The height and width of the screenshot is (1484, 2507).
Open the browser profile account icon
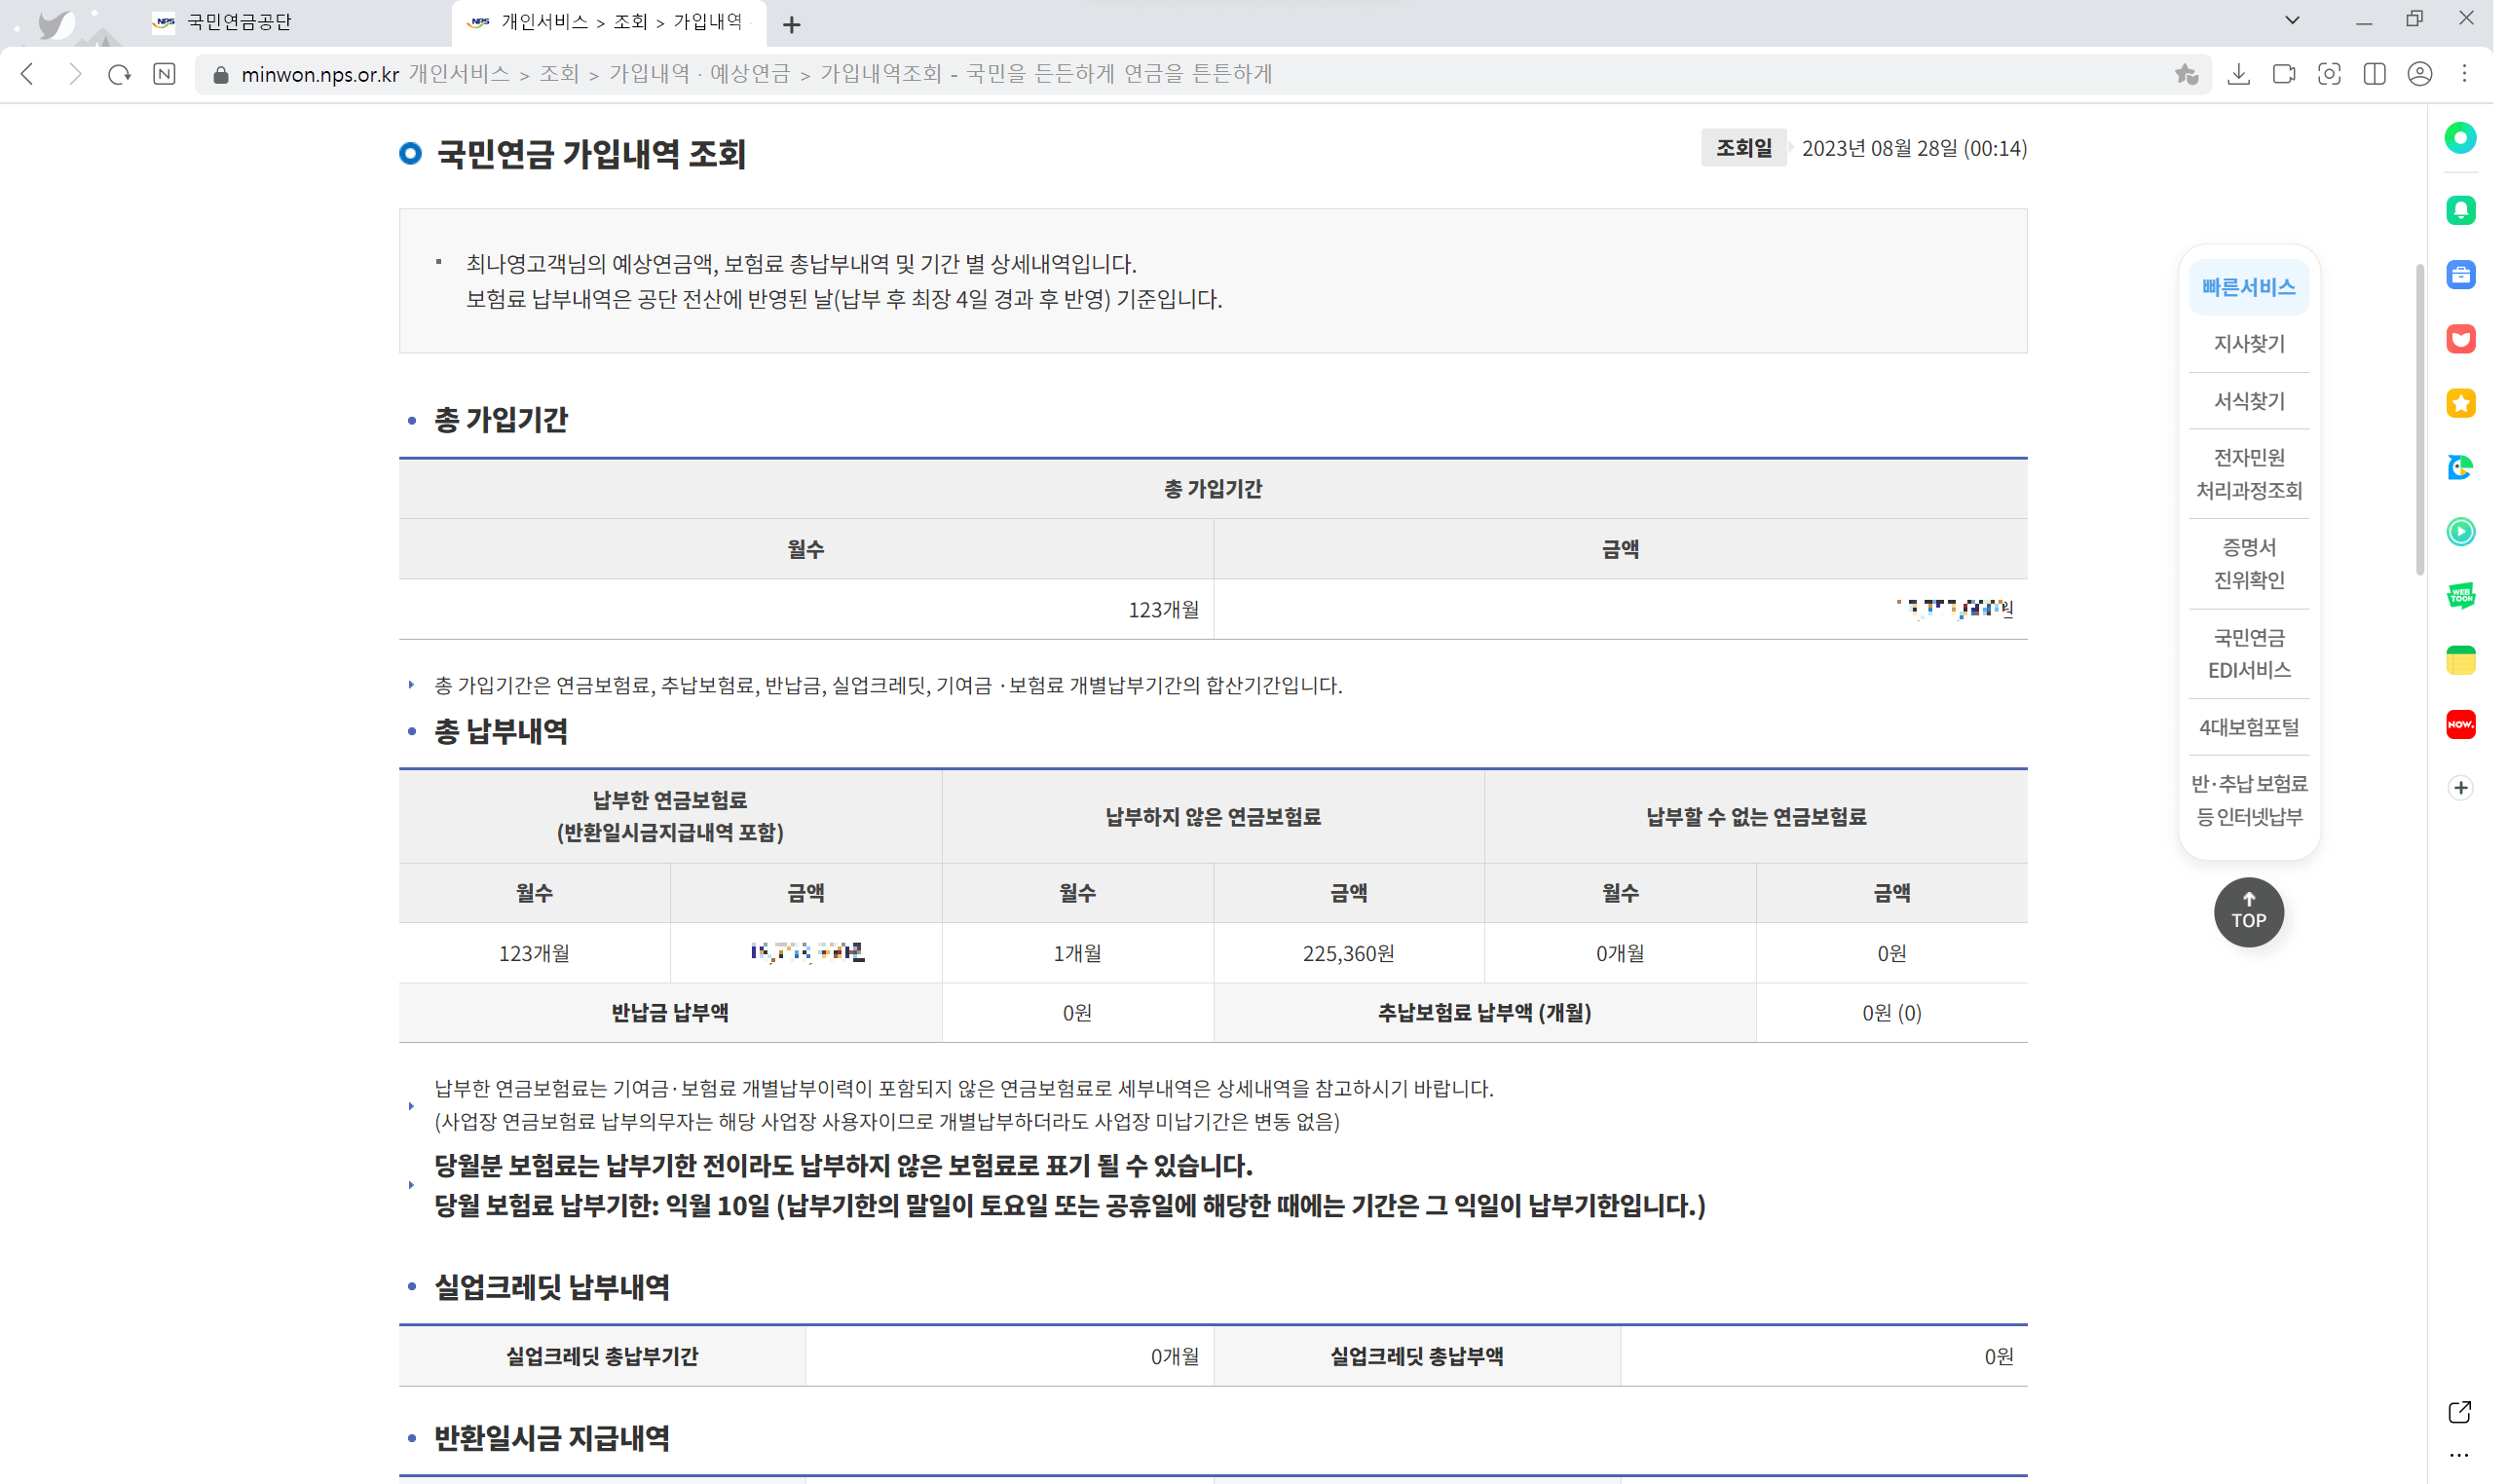(x=2420, y=73)
